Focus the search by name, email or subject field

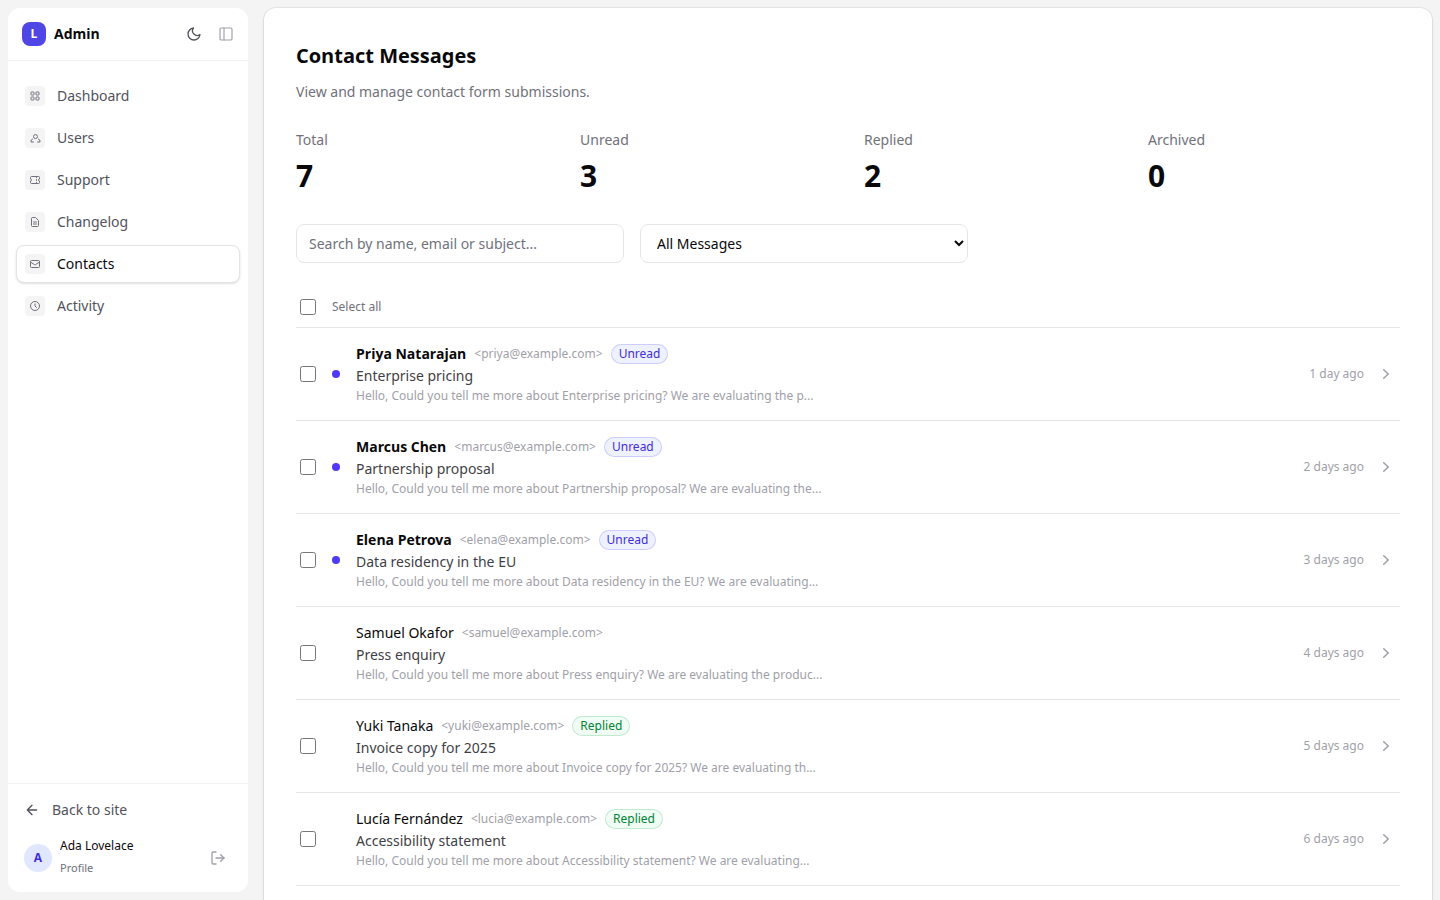point(460,244)
